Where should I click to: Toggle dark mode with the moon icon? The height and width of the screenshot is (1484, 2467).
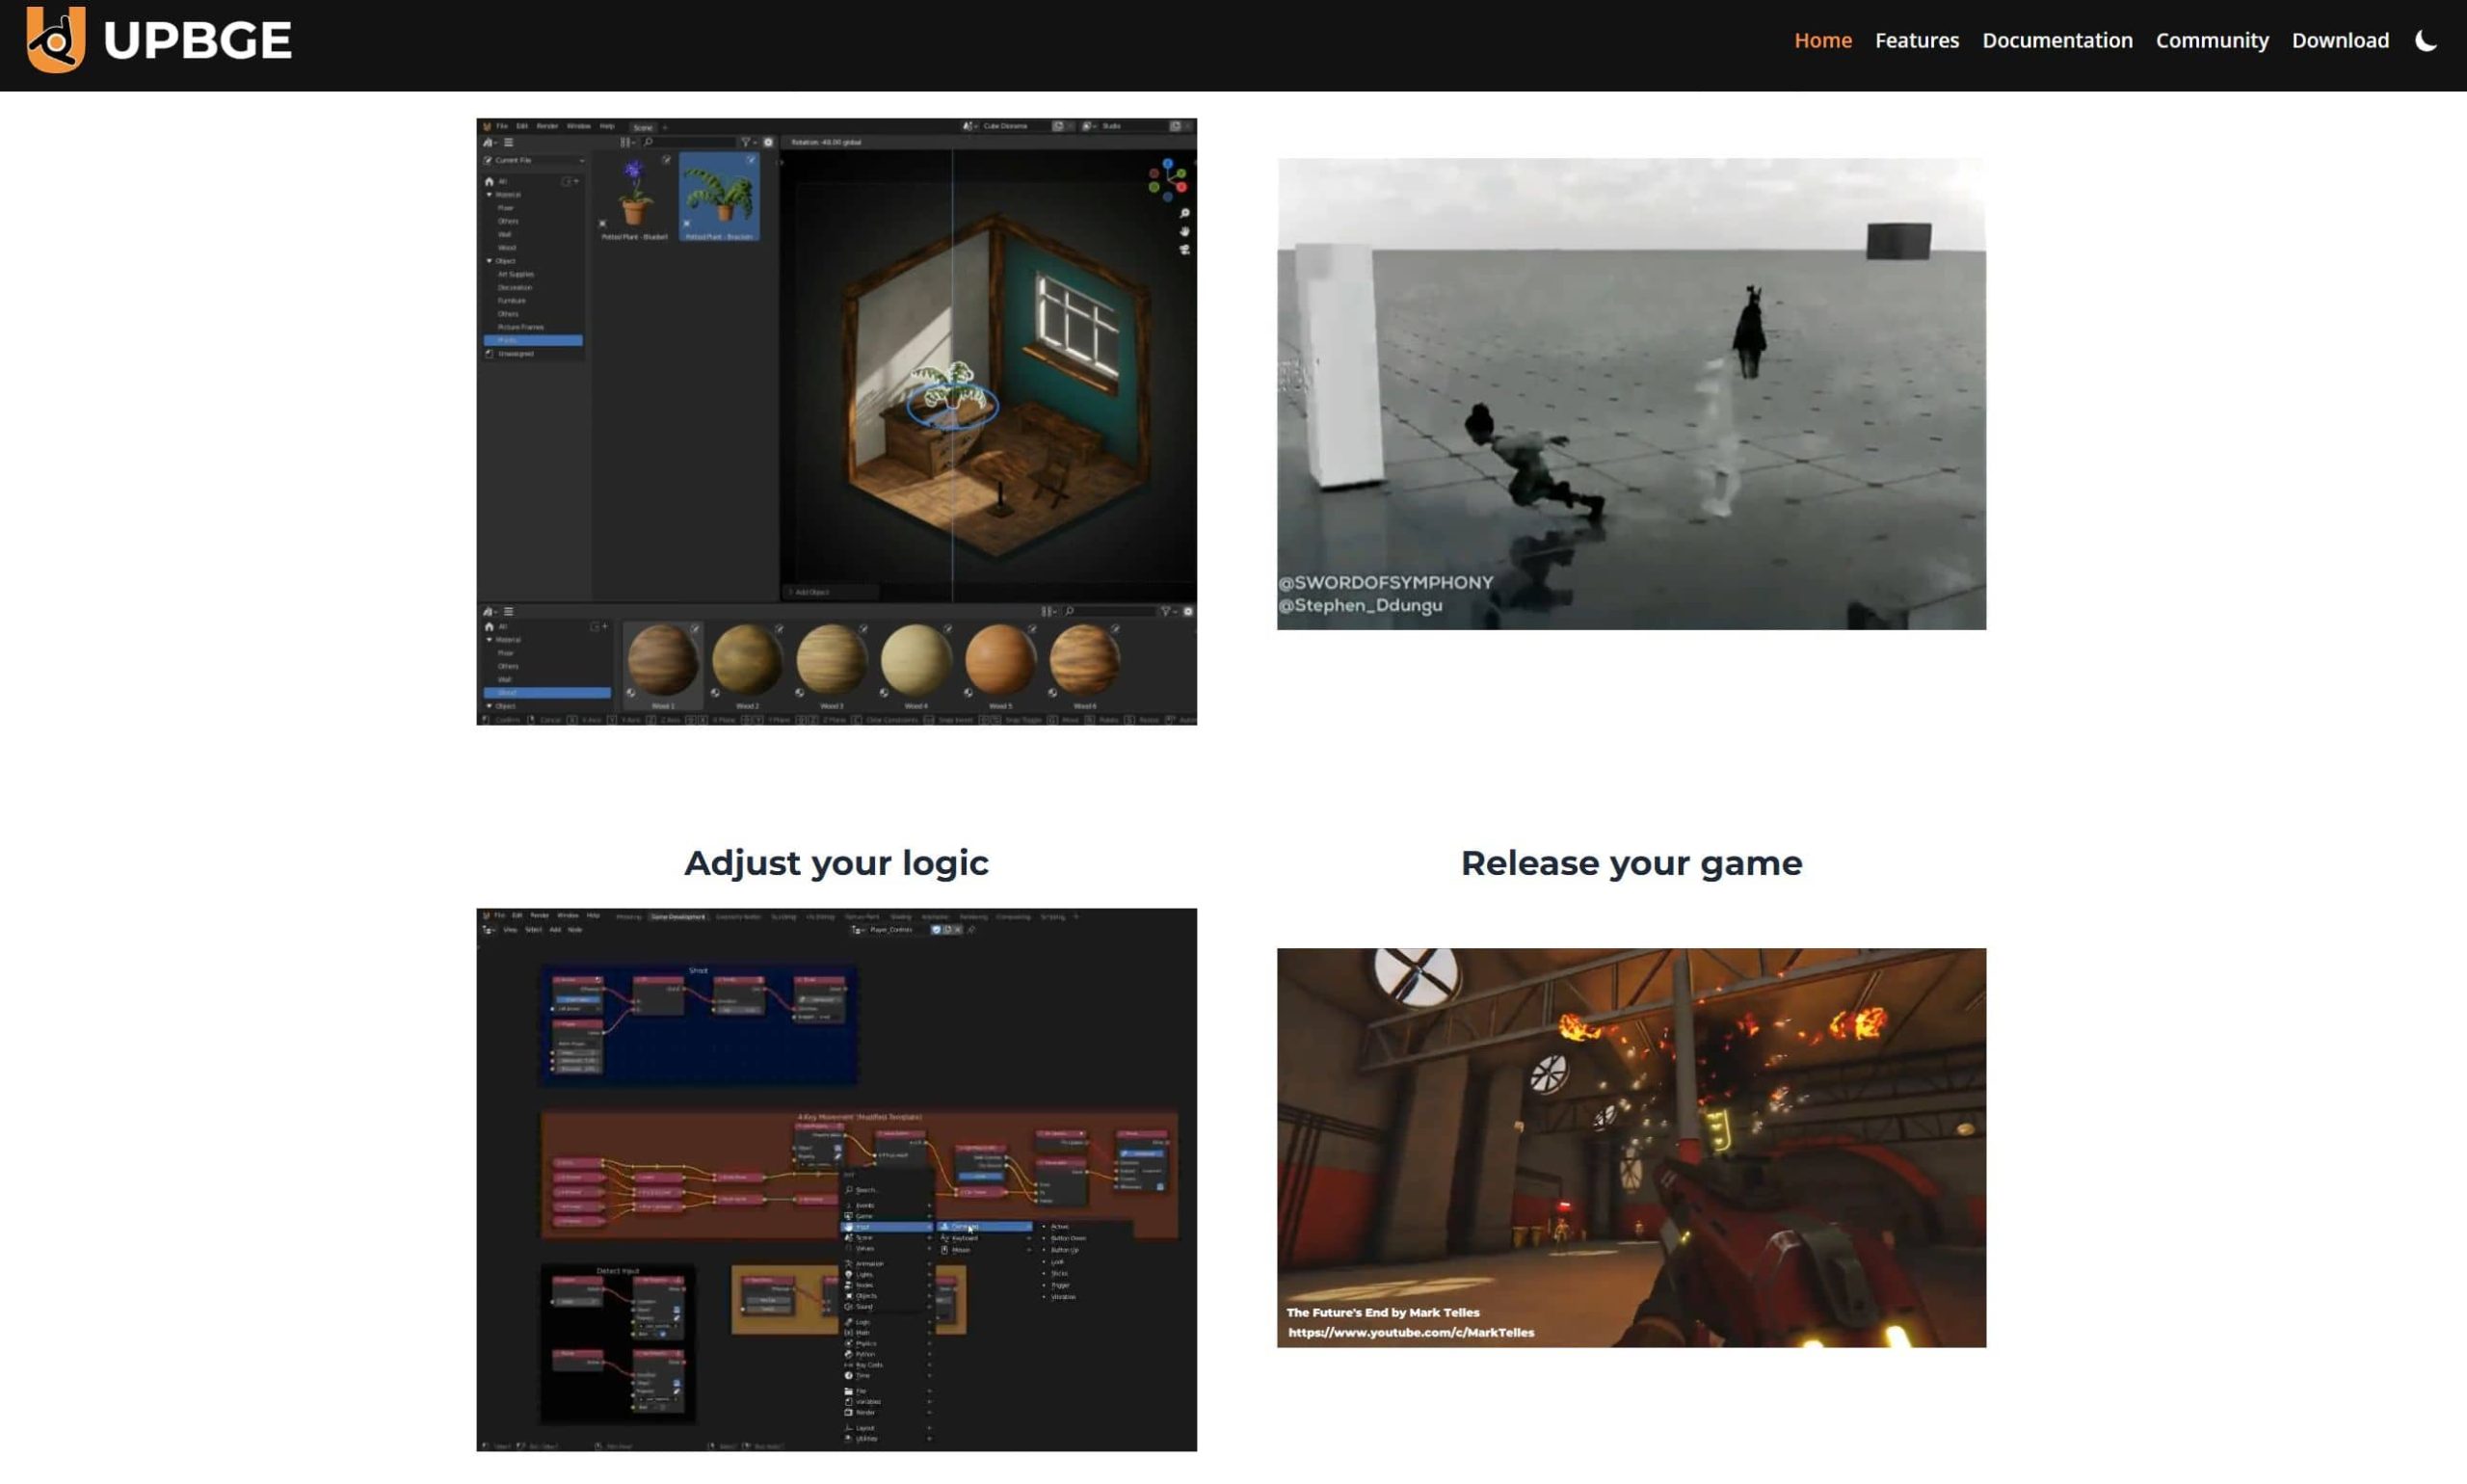pyautogui.click(x=2425, y=40)
